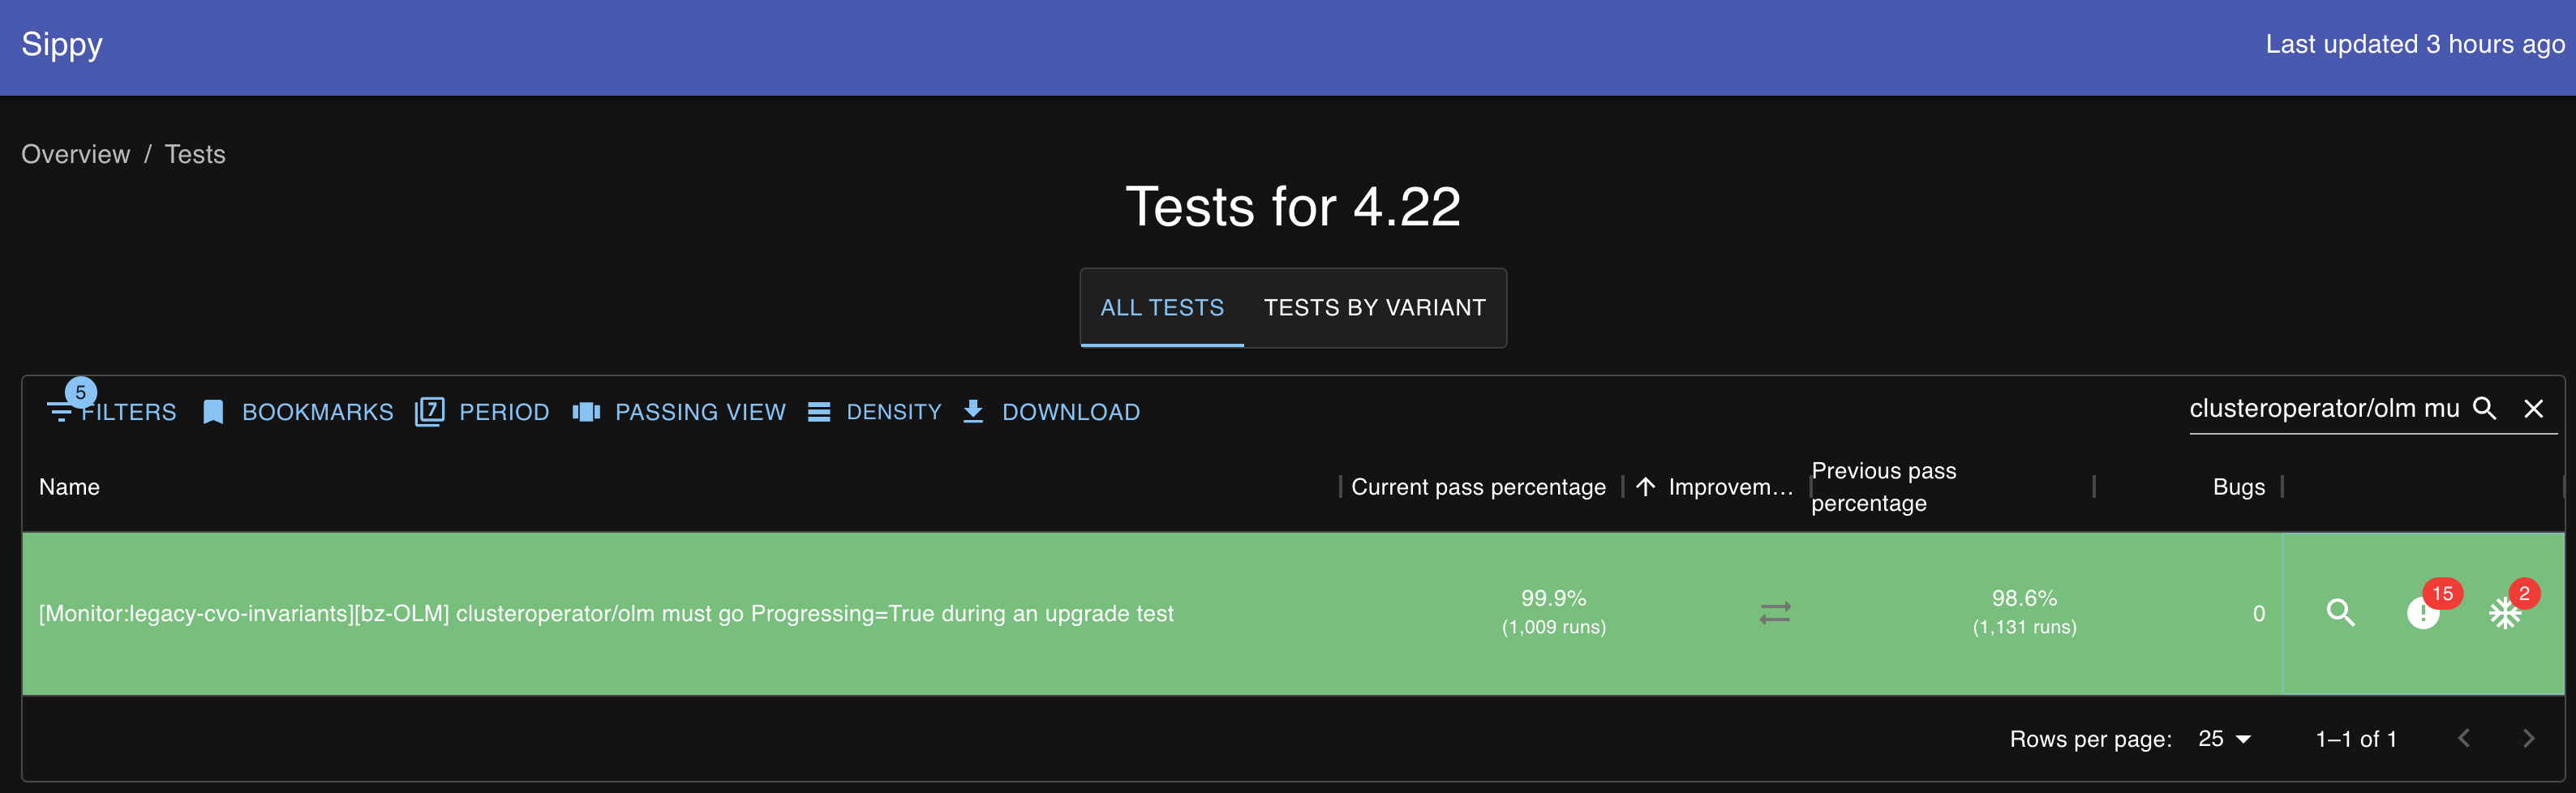Click the search magnifier in the search field

[x=2484, y=408]
